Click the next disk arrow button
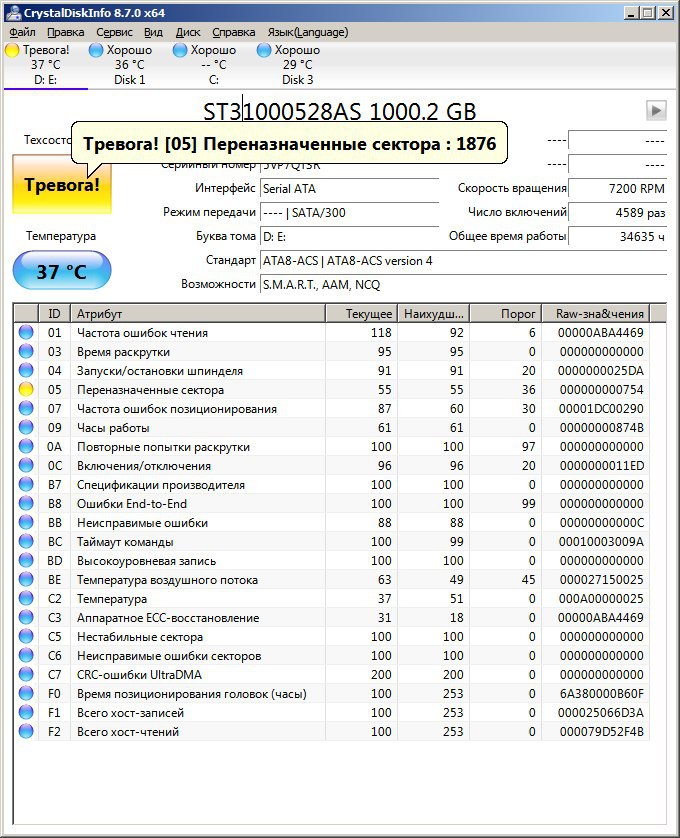The width and height of the screenshot is (680, 838). [x=656, y=111]
